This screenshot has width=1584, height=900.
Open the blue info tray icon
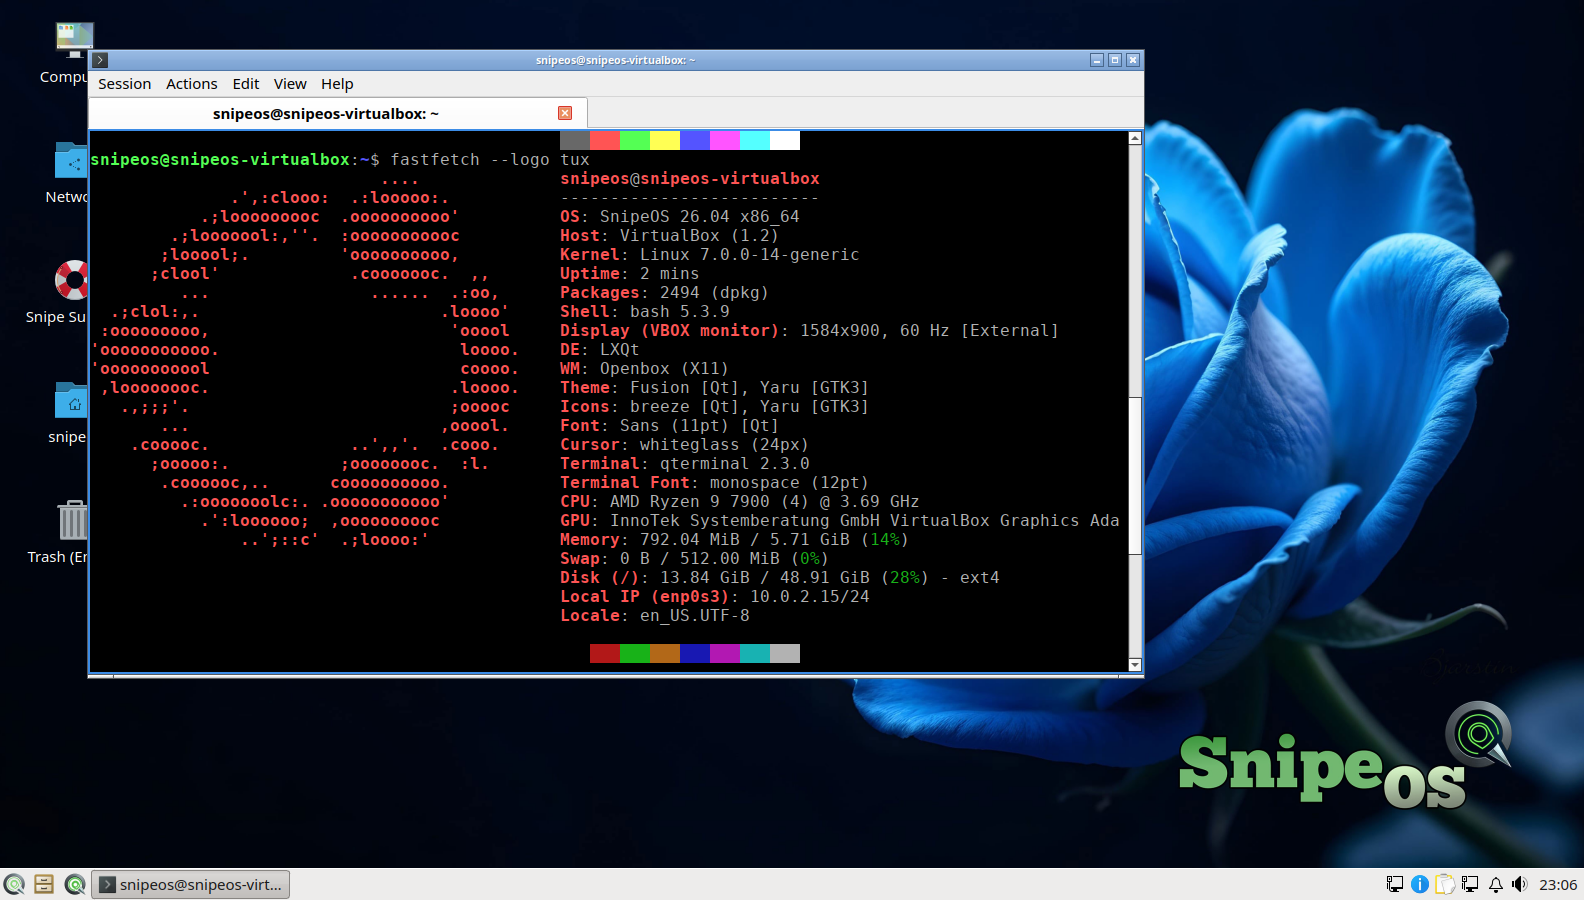coord(1420,884)
